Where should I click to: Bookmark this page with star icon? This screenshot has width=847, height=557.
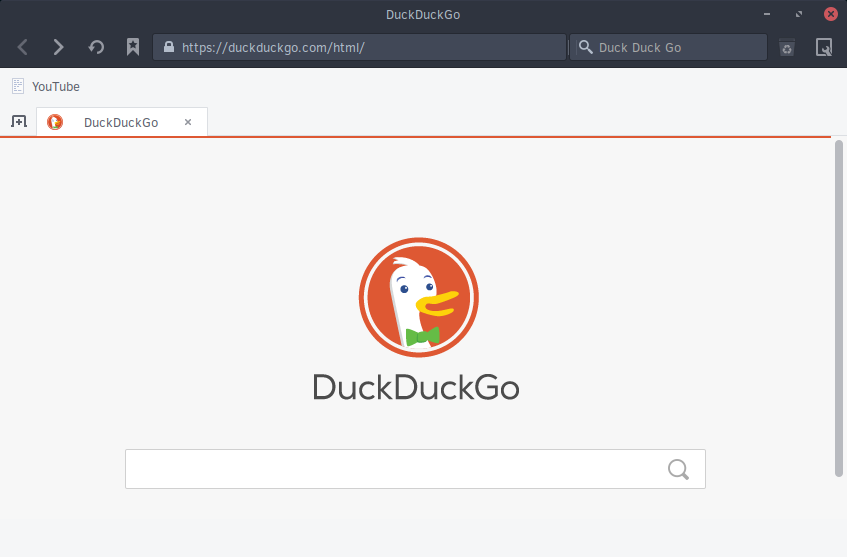[133, 47]
